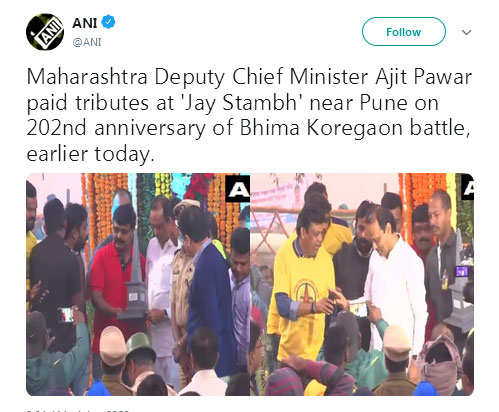The height and width of the screenshot is (412, 499).
Task: Click 'Bhima Koregaon battle' in tweet text
Action: click(x=355, y=128)
